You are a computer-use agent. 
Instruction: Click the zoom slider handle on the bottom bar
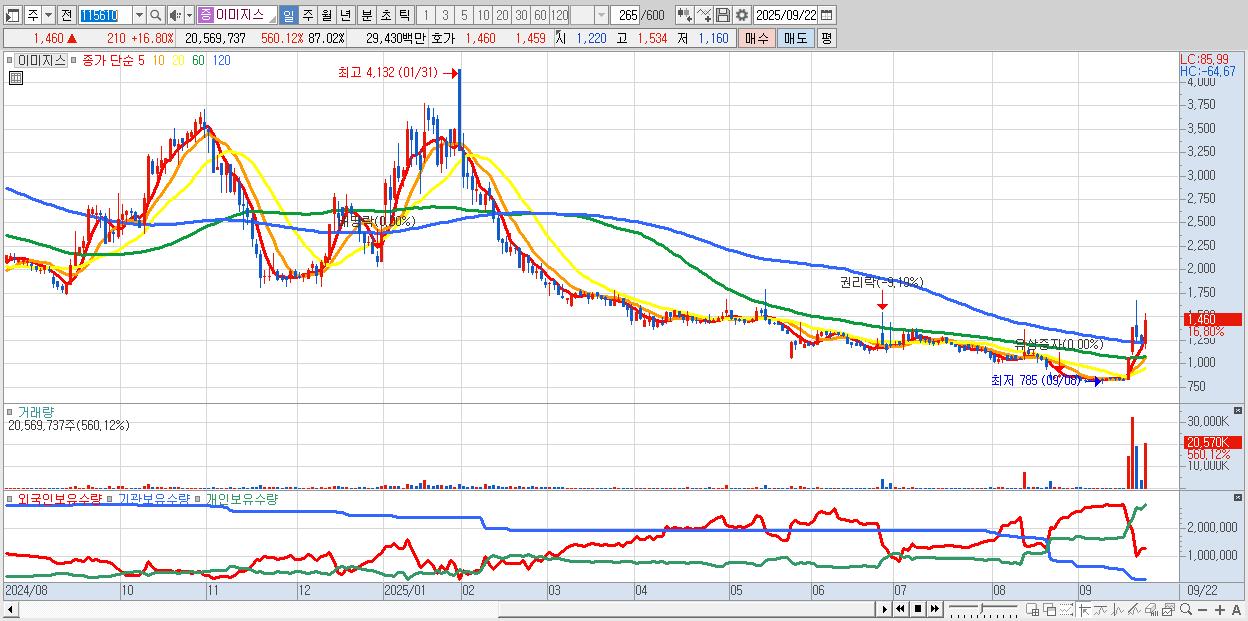click(981, 608)
